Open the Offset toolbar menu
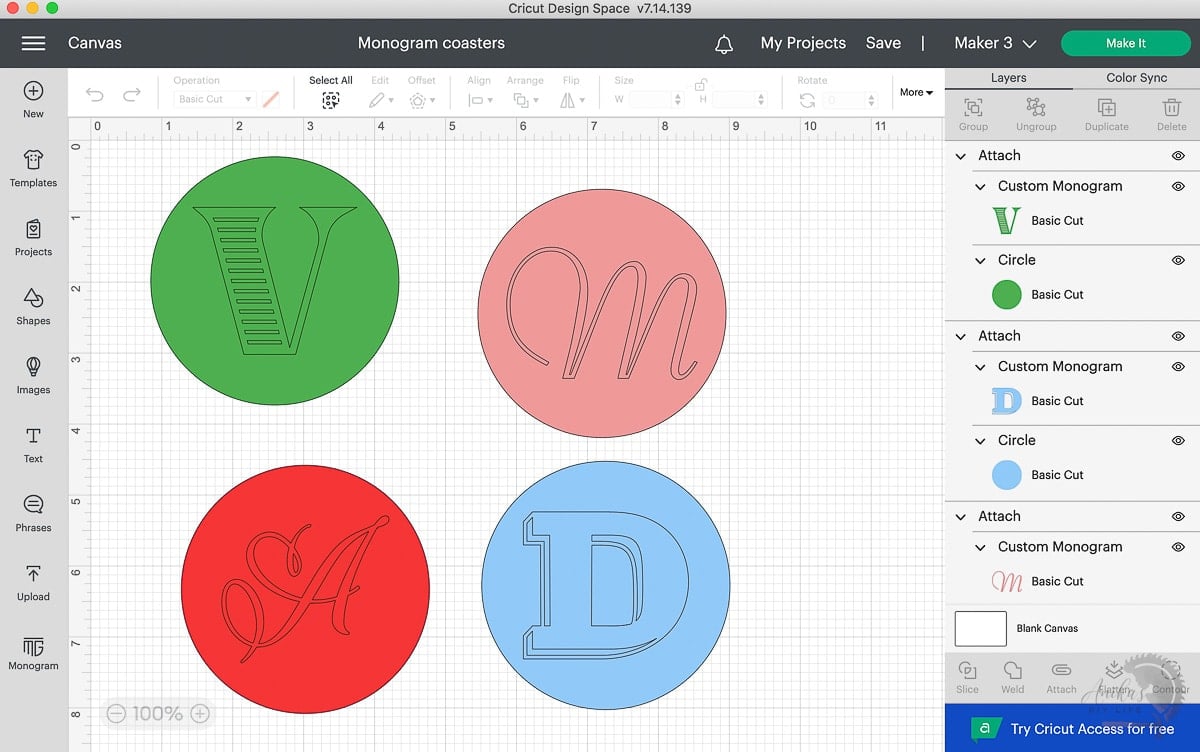 click(x=421, y=100)
